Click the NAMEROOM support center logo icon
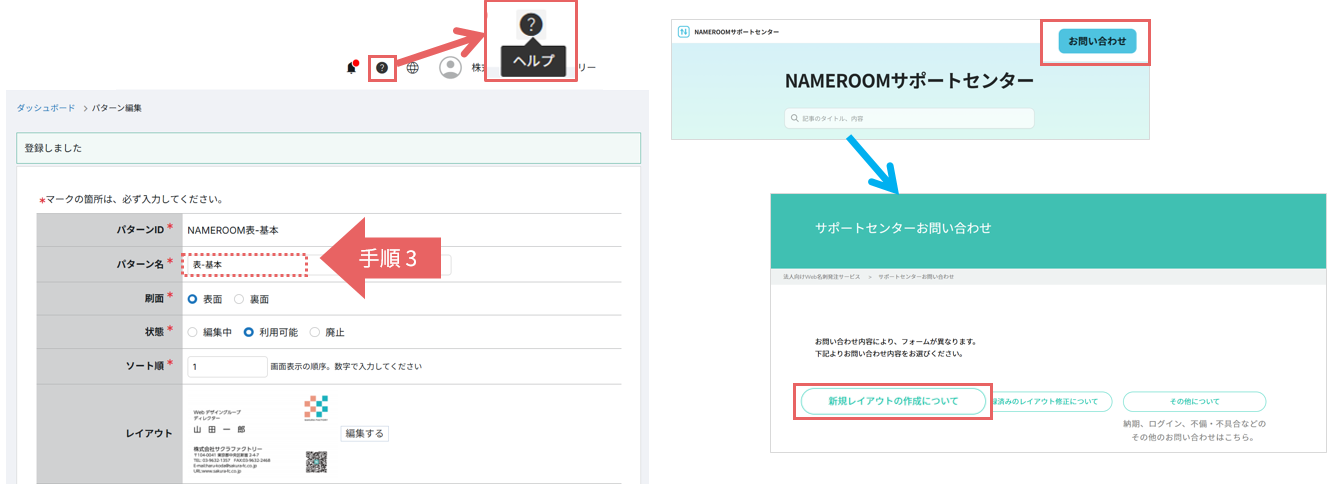 684,32
